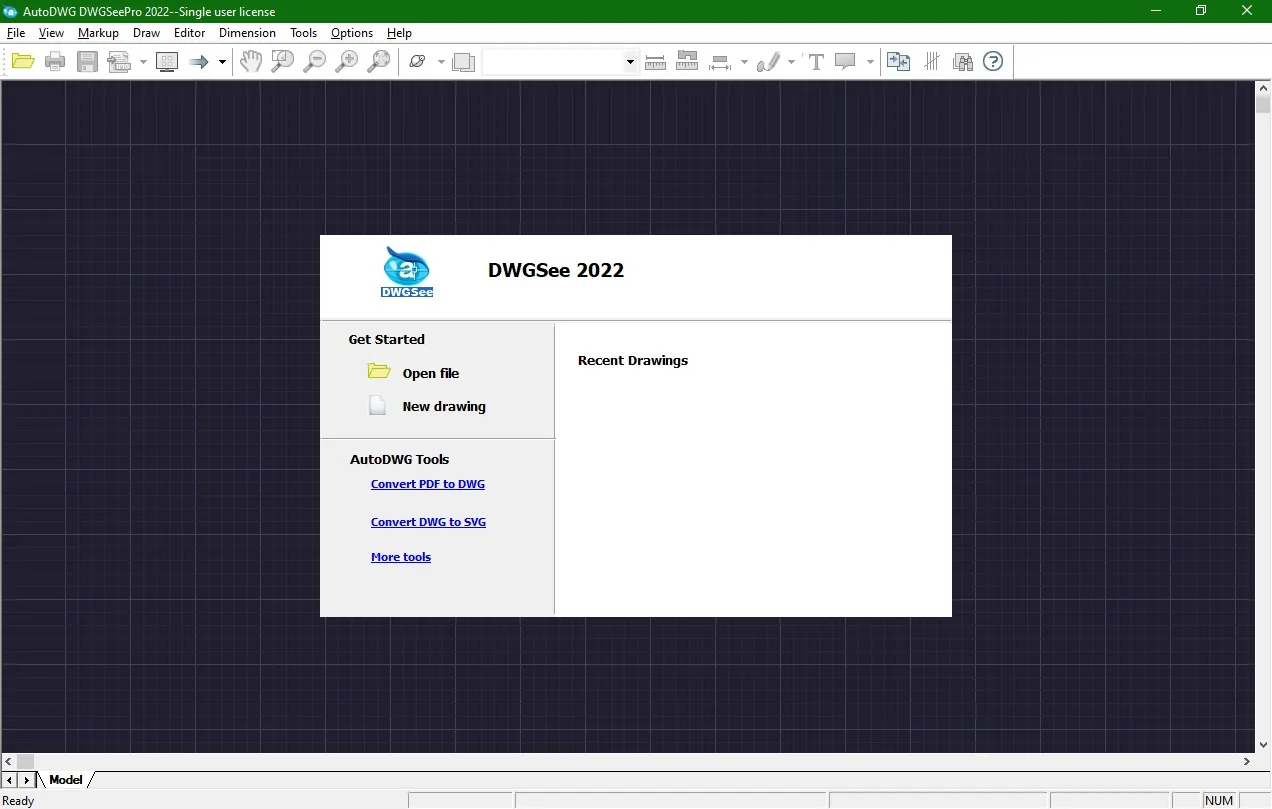Viewport: 1272px width, 809px height.
Task: Click the question mark help icon
Action: tap(993, 62)
